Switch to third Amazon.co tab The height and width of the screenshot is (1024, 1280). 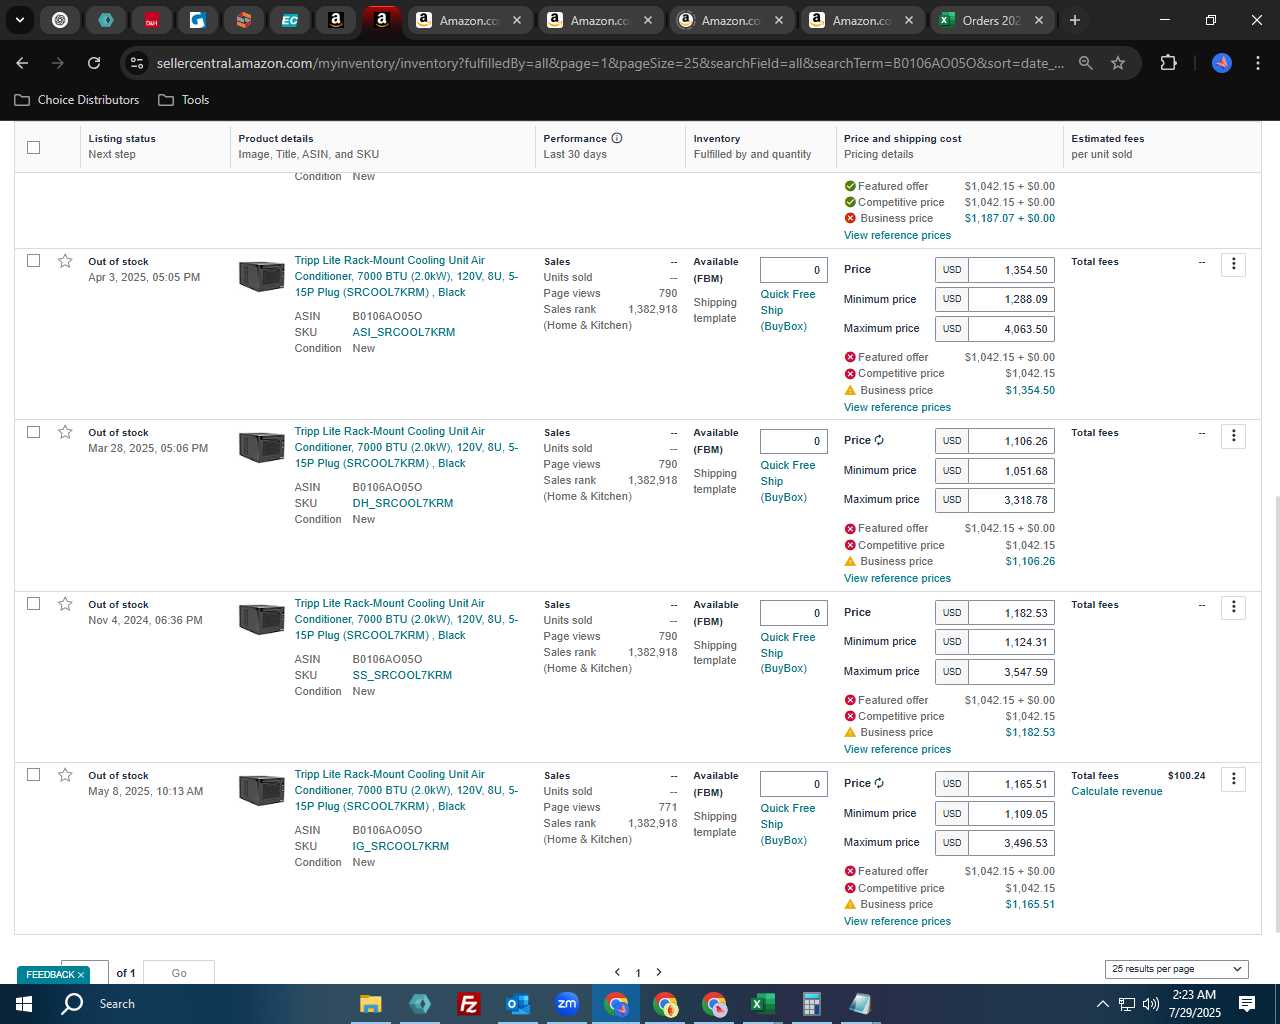(731, 20)
